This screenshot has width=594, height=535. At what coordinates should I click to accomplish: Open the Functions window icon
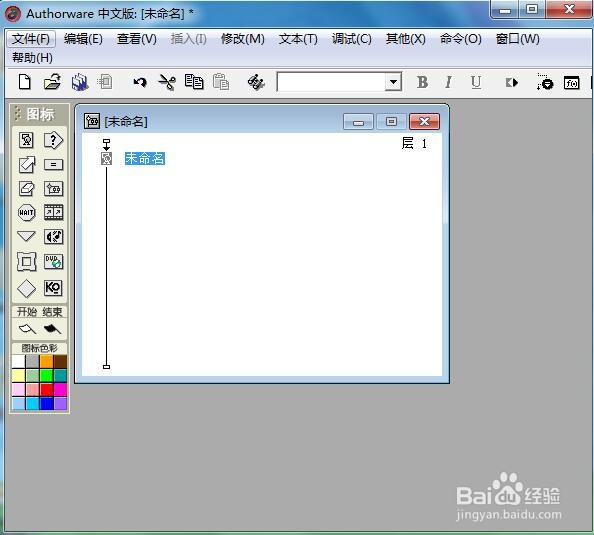click(571, 83)
